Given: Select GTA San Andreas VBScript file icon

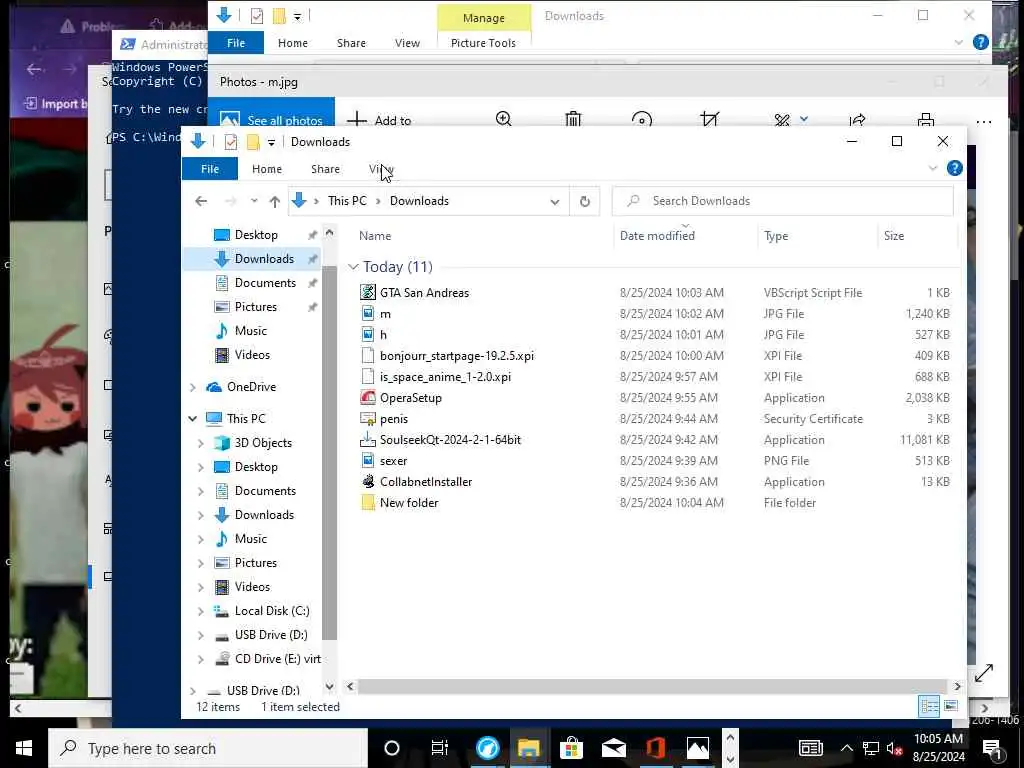Looking at the screenshot, I should pyautogui.click(x=368, y=293).
